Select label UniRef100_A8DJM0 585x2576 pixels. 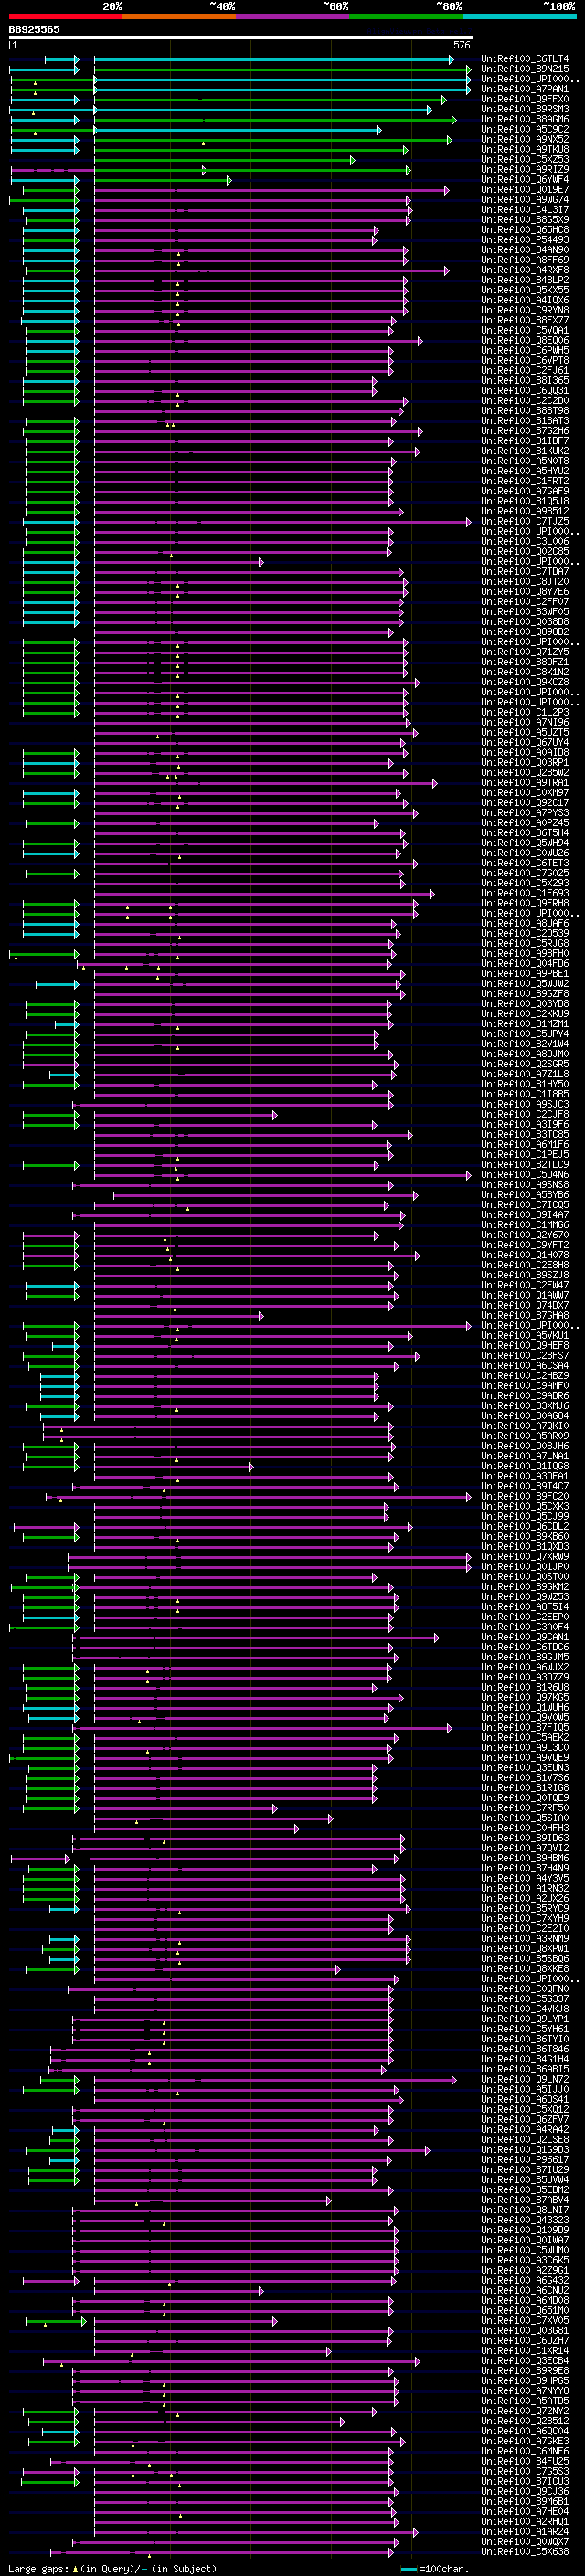click(525, 1054)
